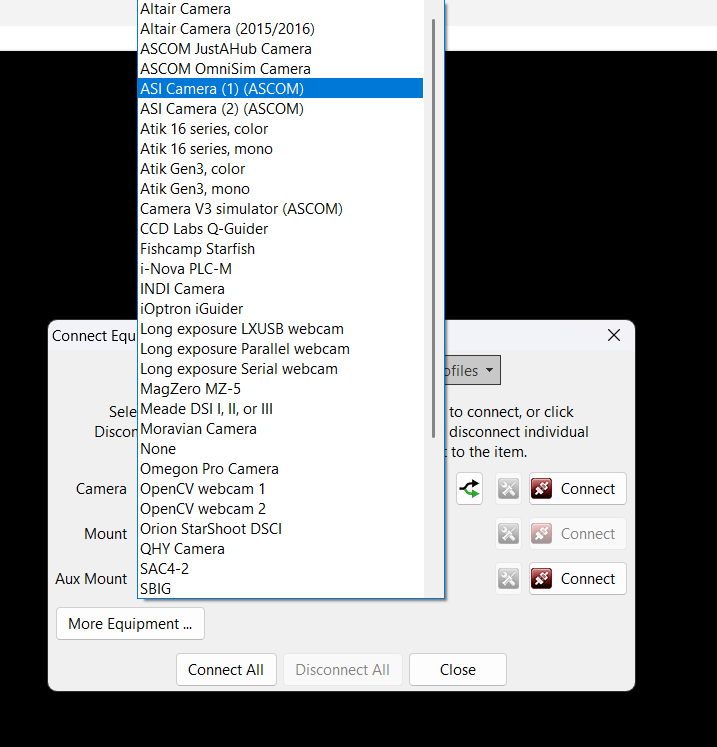Select SBIG camera entry

pos(280,589)
